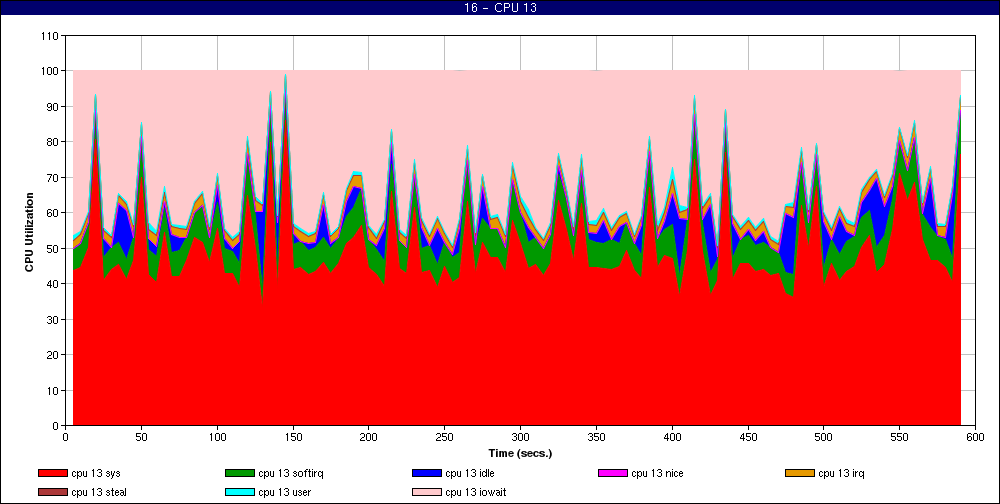The height and width of the screenshot is (504, 1000).
Task: Click the 'CPU Utilization' y-axis label
Action: tap(29, 230)
